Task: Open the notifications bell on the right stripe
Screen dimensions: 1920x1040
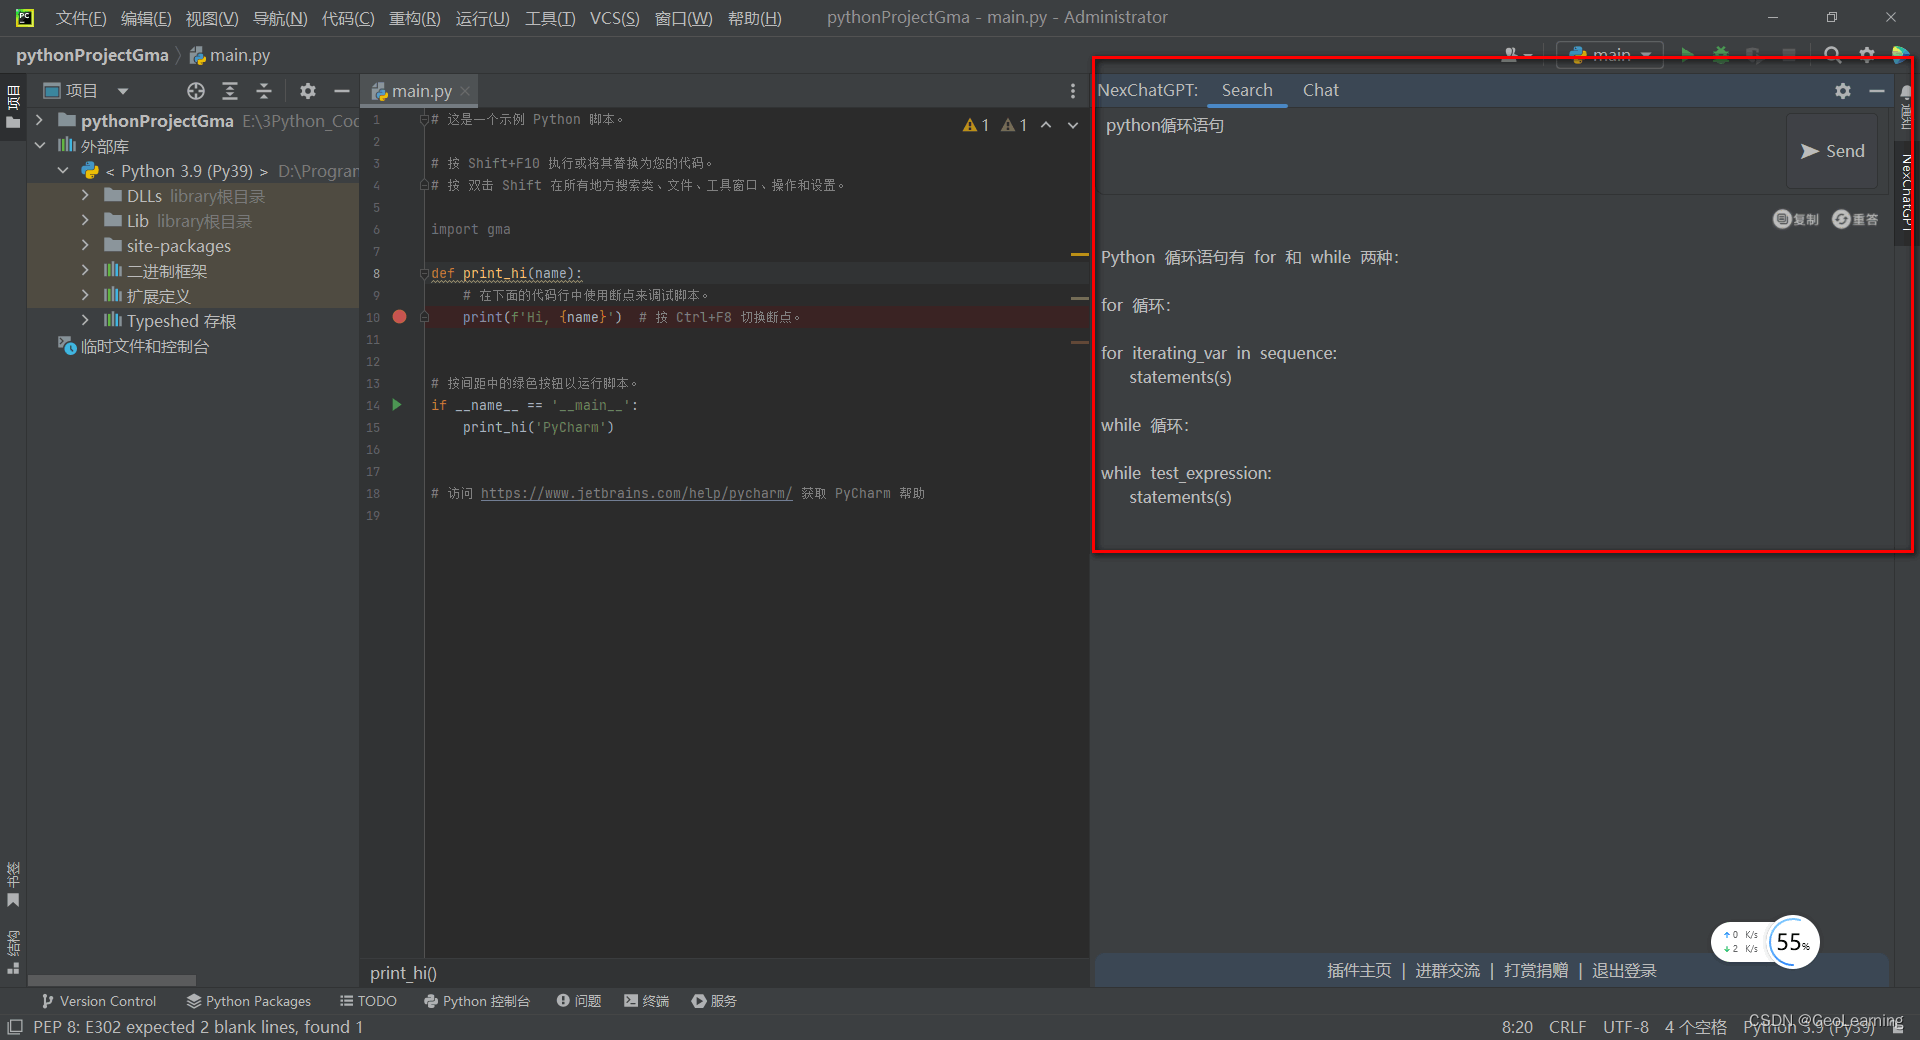Action: click(x=1906, y=91)
